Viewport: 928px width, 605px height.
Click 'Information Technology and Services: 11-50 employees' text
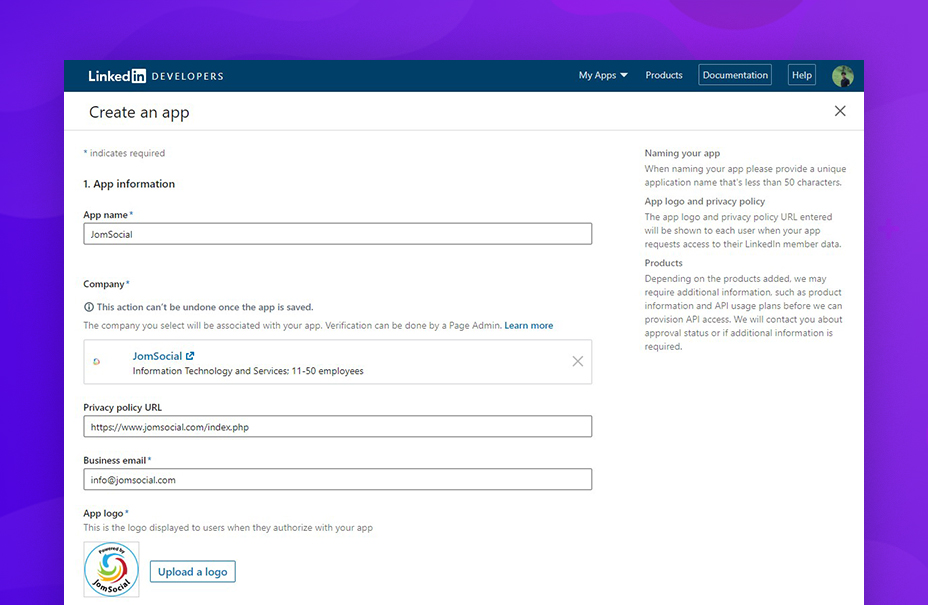coord(248,371)
